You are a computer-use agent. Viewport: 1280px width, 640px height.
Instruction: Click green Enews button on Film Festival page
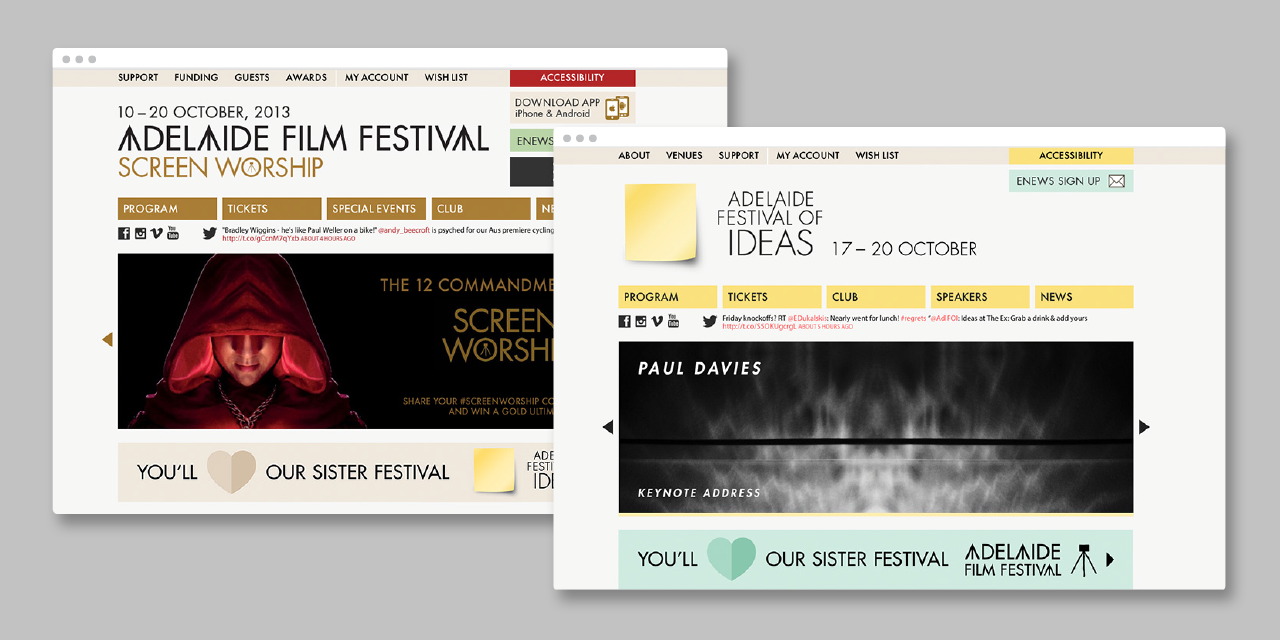532,140
